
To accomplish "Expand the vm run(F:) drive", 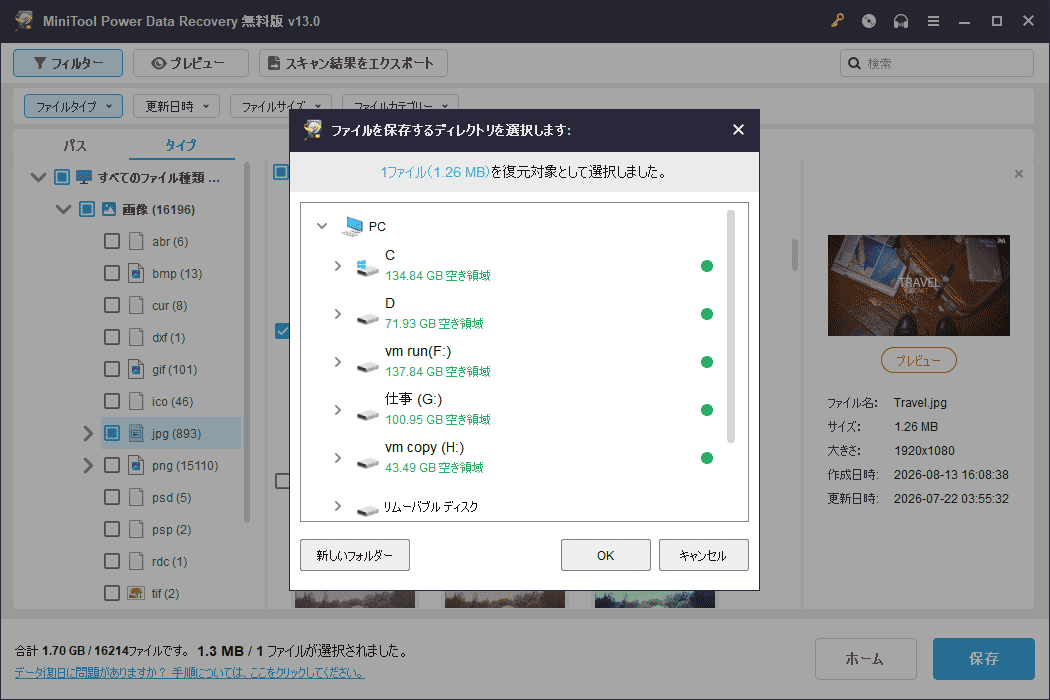I will pyautogui.click(x=338, y=362).
